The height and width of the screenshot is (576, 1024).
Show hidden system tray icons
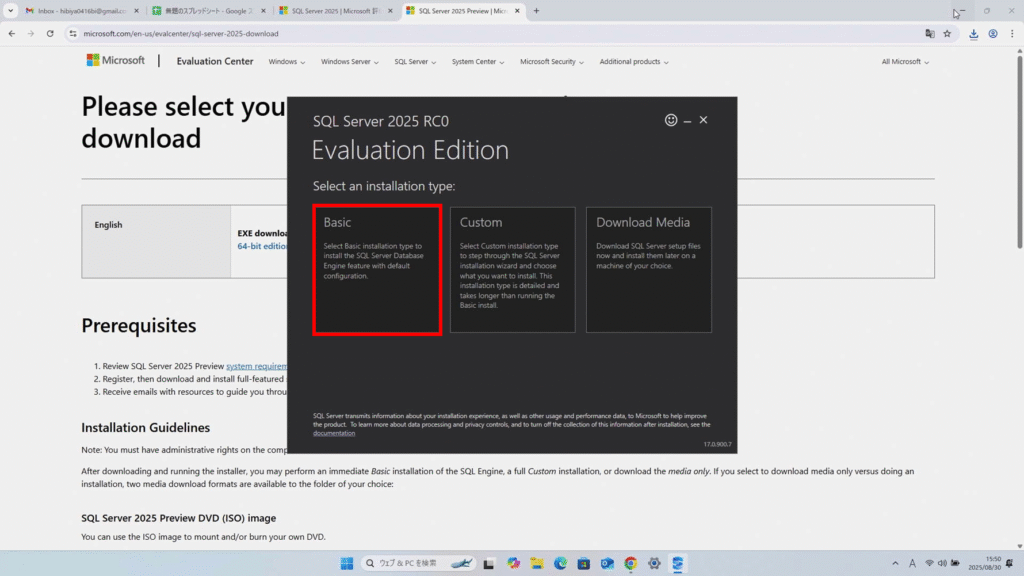pyautogui.click(x=895, y=563)
